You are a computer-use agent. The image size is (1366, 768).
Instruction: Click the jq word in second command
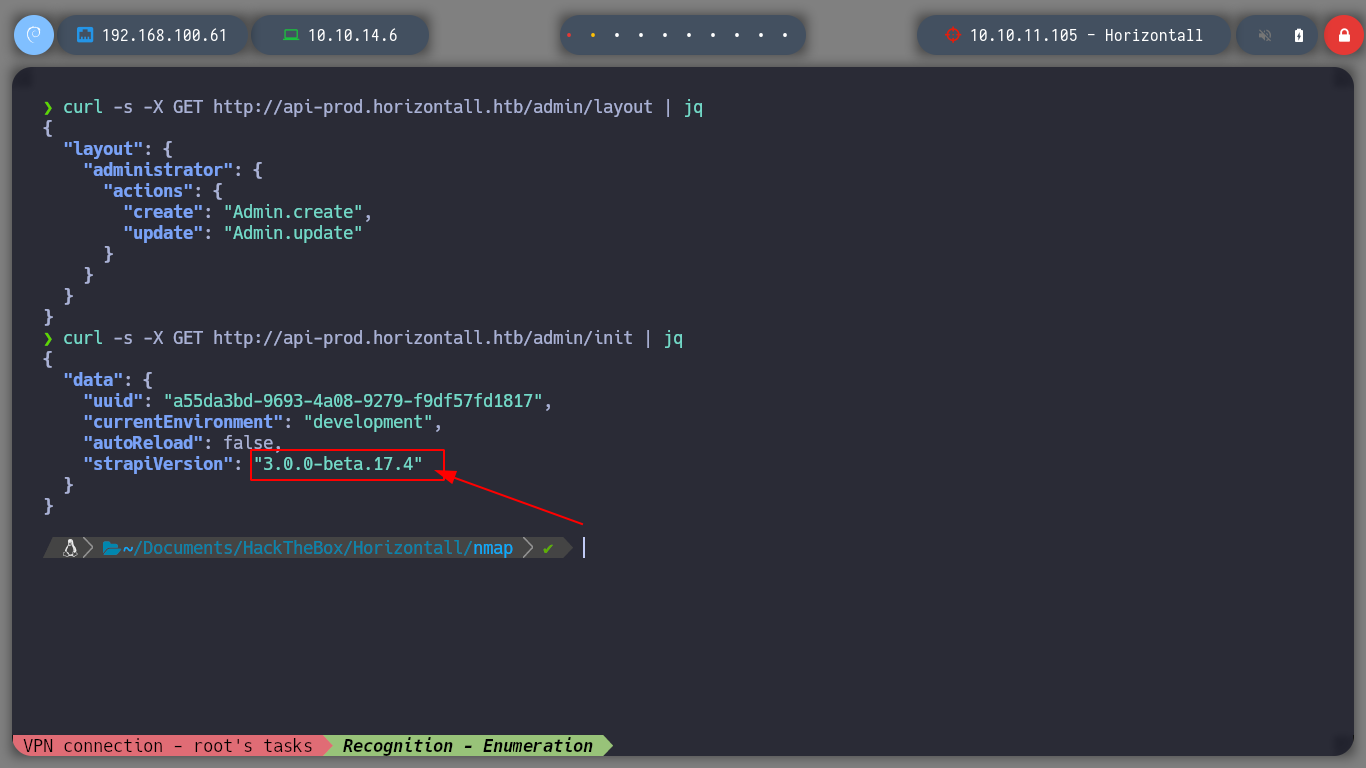pyautogui.click(x=673, y=338)
